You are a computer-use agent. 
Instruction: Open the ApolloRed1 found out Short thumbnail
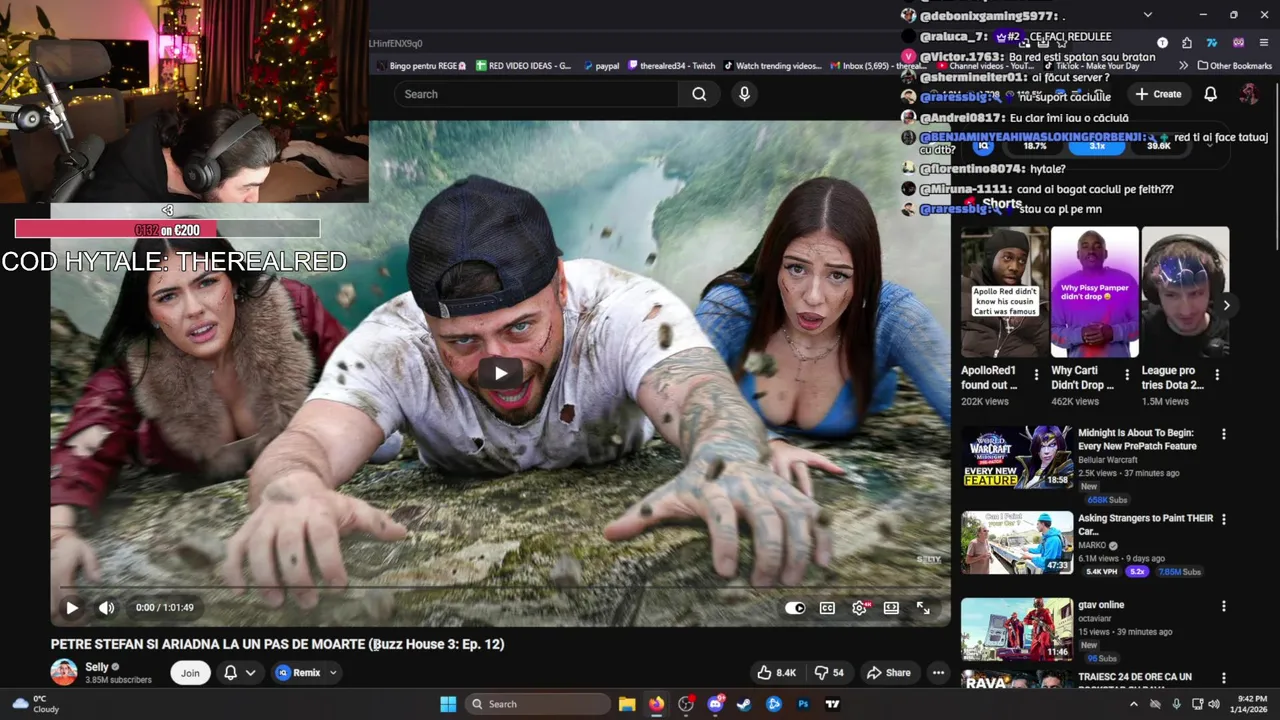pyautogui.click(x=1004, y=291)
